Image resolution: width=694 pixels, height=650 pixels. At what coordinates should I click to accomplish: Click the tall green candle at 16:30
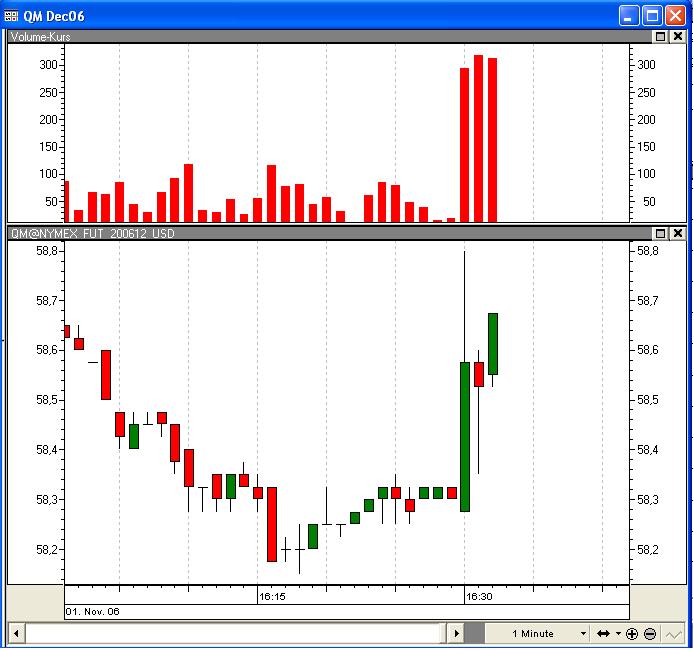click(x=465, y=437)
